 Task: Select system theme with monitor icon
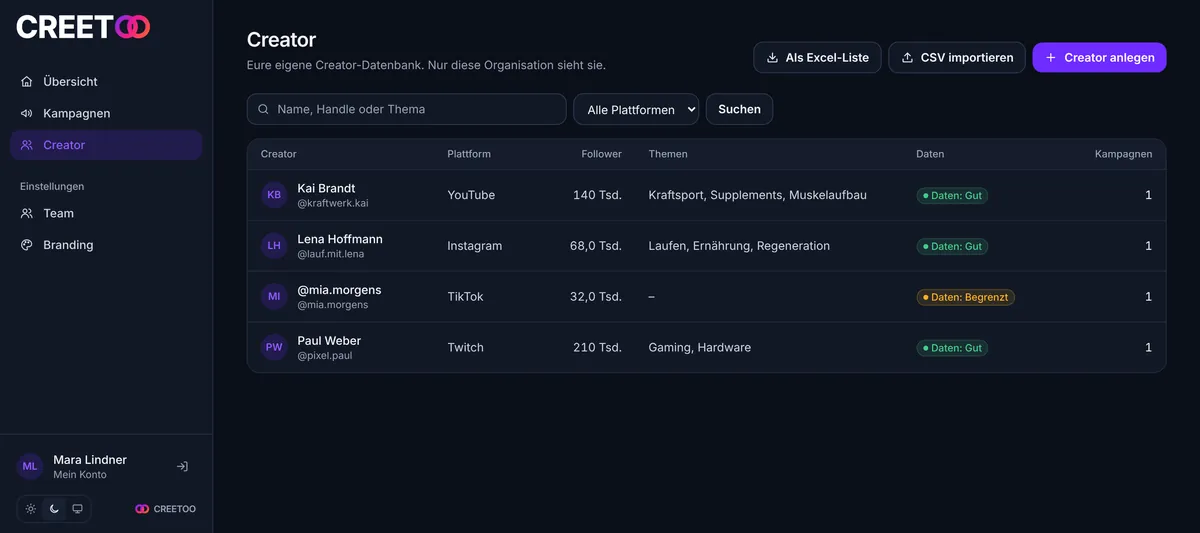pos(77,509)
